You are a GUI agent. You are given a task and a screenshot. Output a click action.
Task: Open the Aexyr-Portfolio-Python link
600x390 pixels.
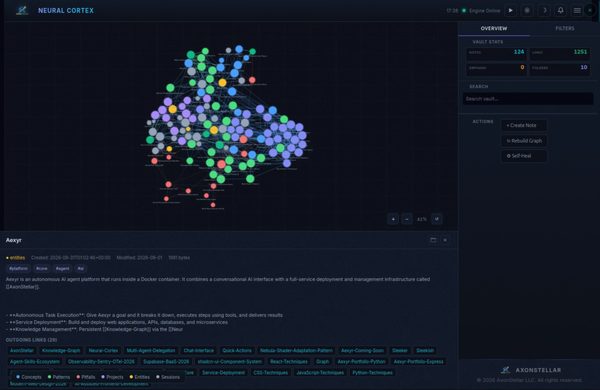pos(361,361)
